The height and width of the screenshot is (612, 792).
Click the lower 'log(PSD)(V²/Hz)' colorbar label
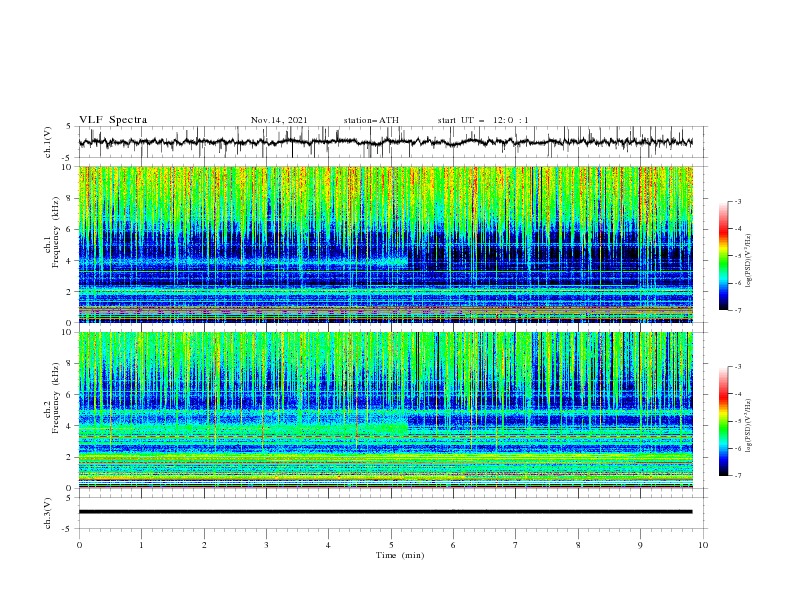click(x=749, y=426)
